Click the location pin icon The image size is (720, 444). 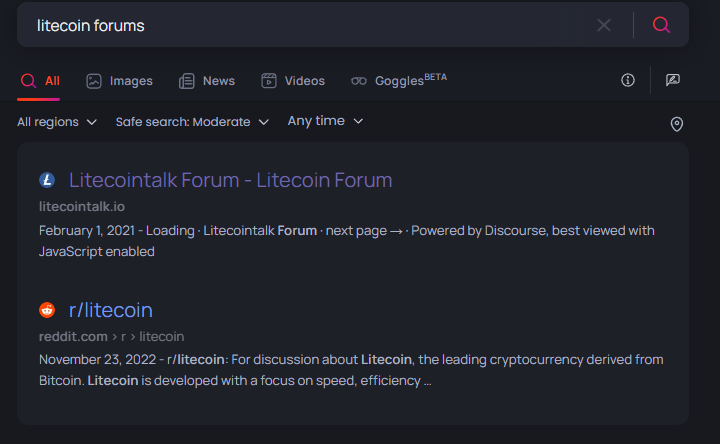pyautogui.click(x=676, y=124)
